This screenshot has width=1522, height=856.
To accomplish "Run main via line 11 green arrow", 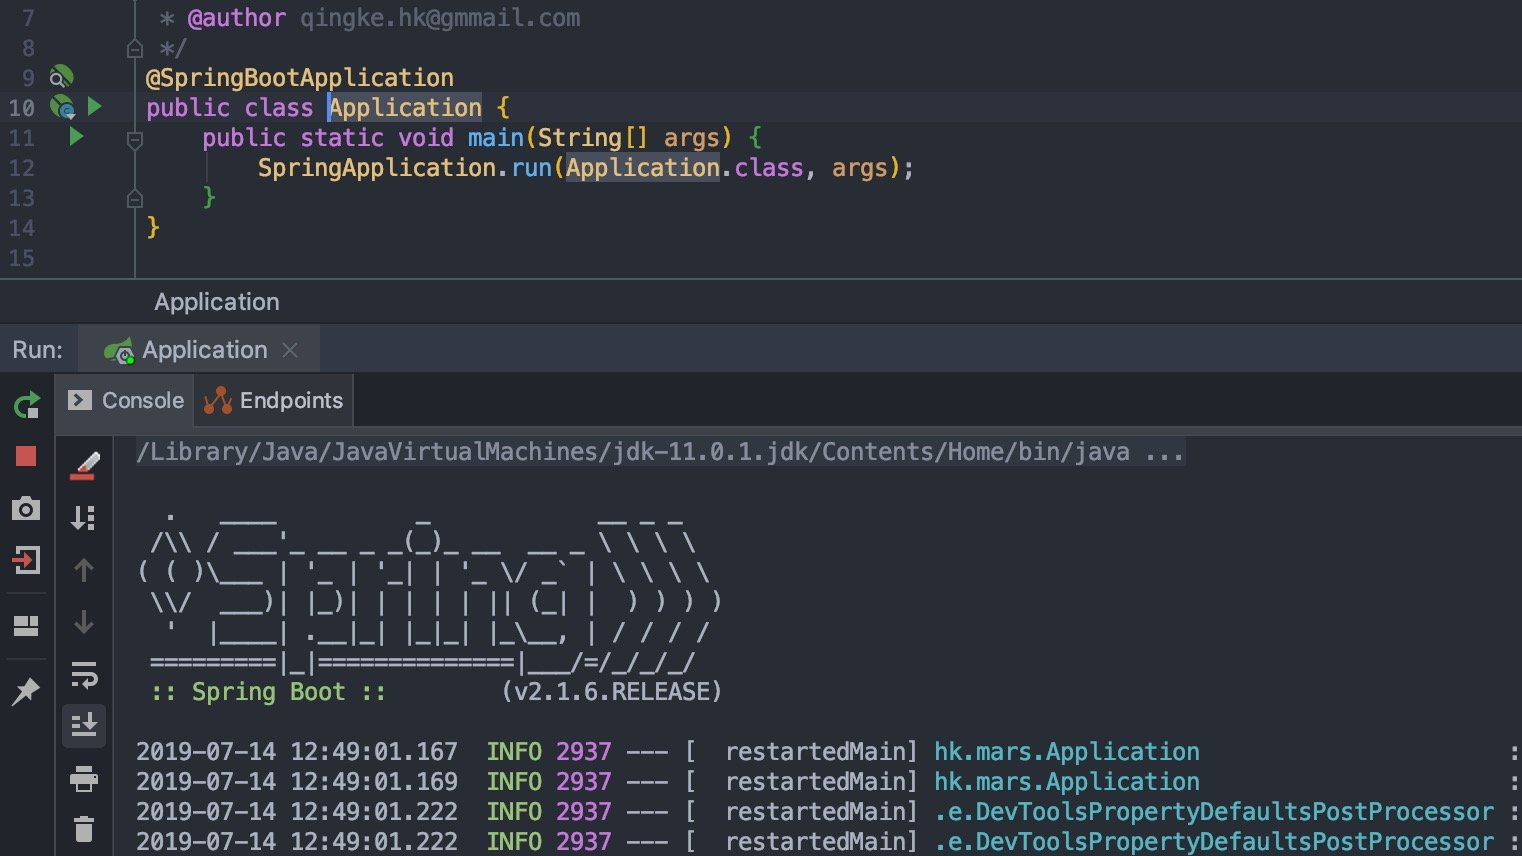I will (76, 136).
